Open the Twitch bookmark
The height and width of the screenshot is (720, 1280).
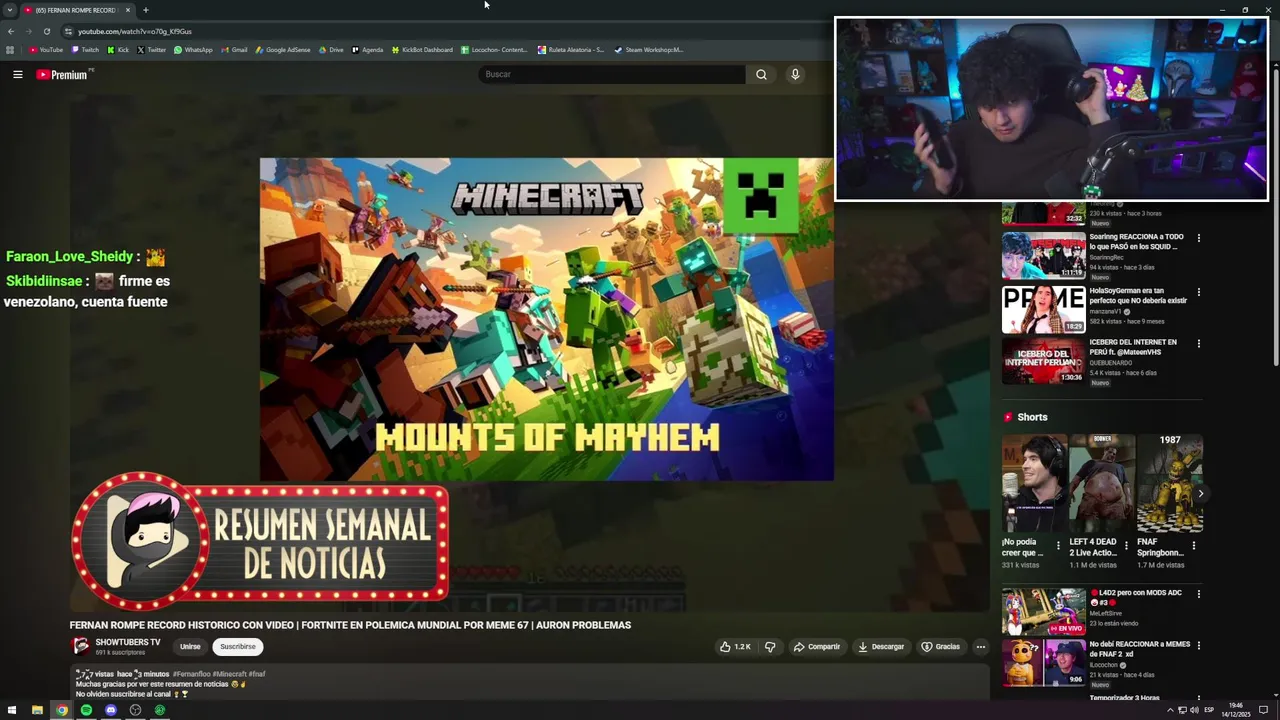click(85, 50)
